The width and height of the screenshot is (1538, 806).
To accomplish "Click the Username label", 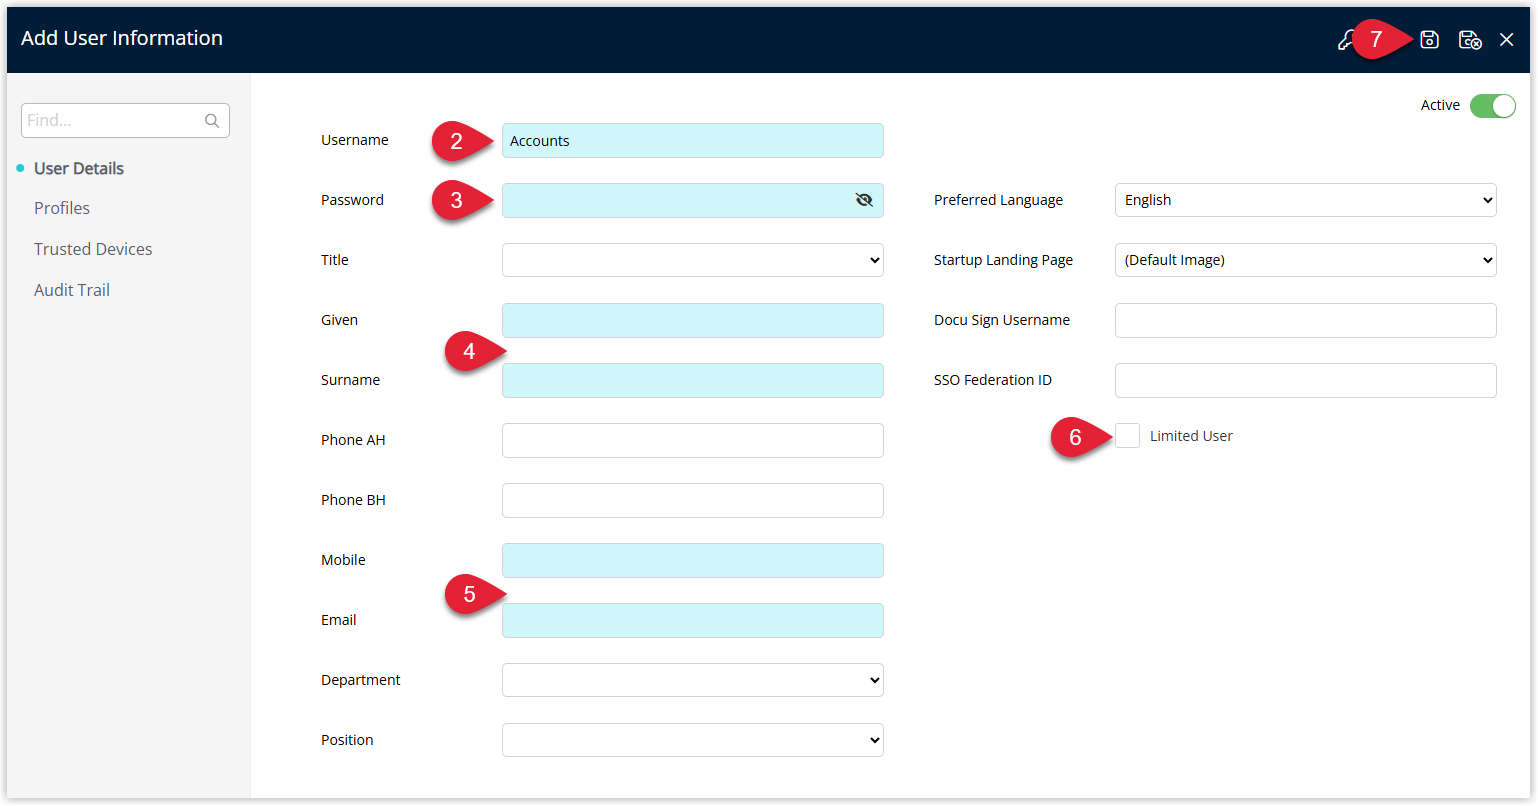I will [355, 140].
